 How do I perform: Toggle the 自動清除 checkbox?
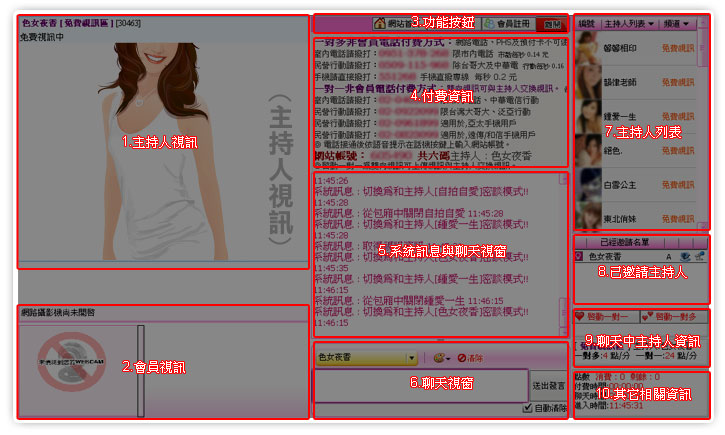[527, 409]
